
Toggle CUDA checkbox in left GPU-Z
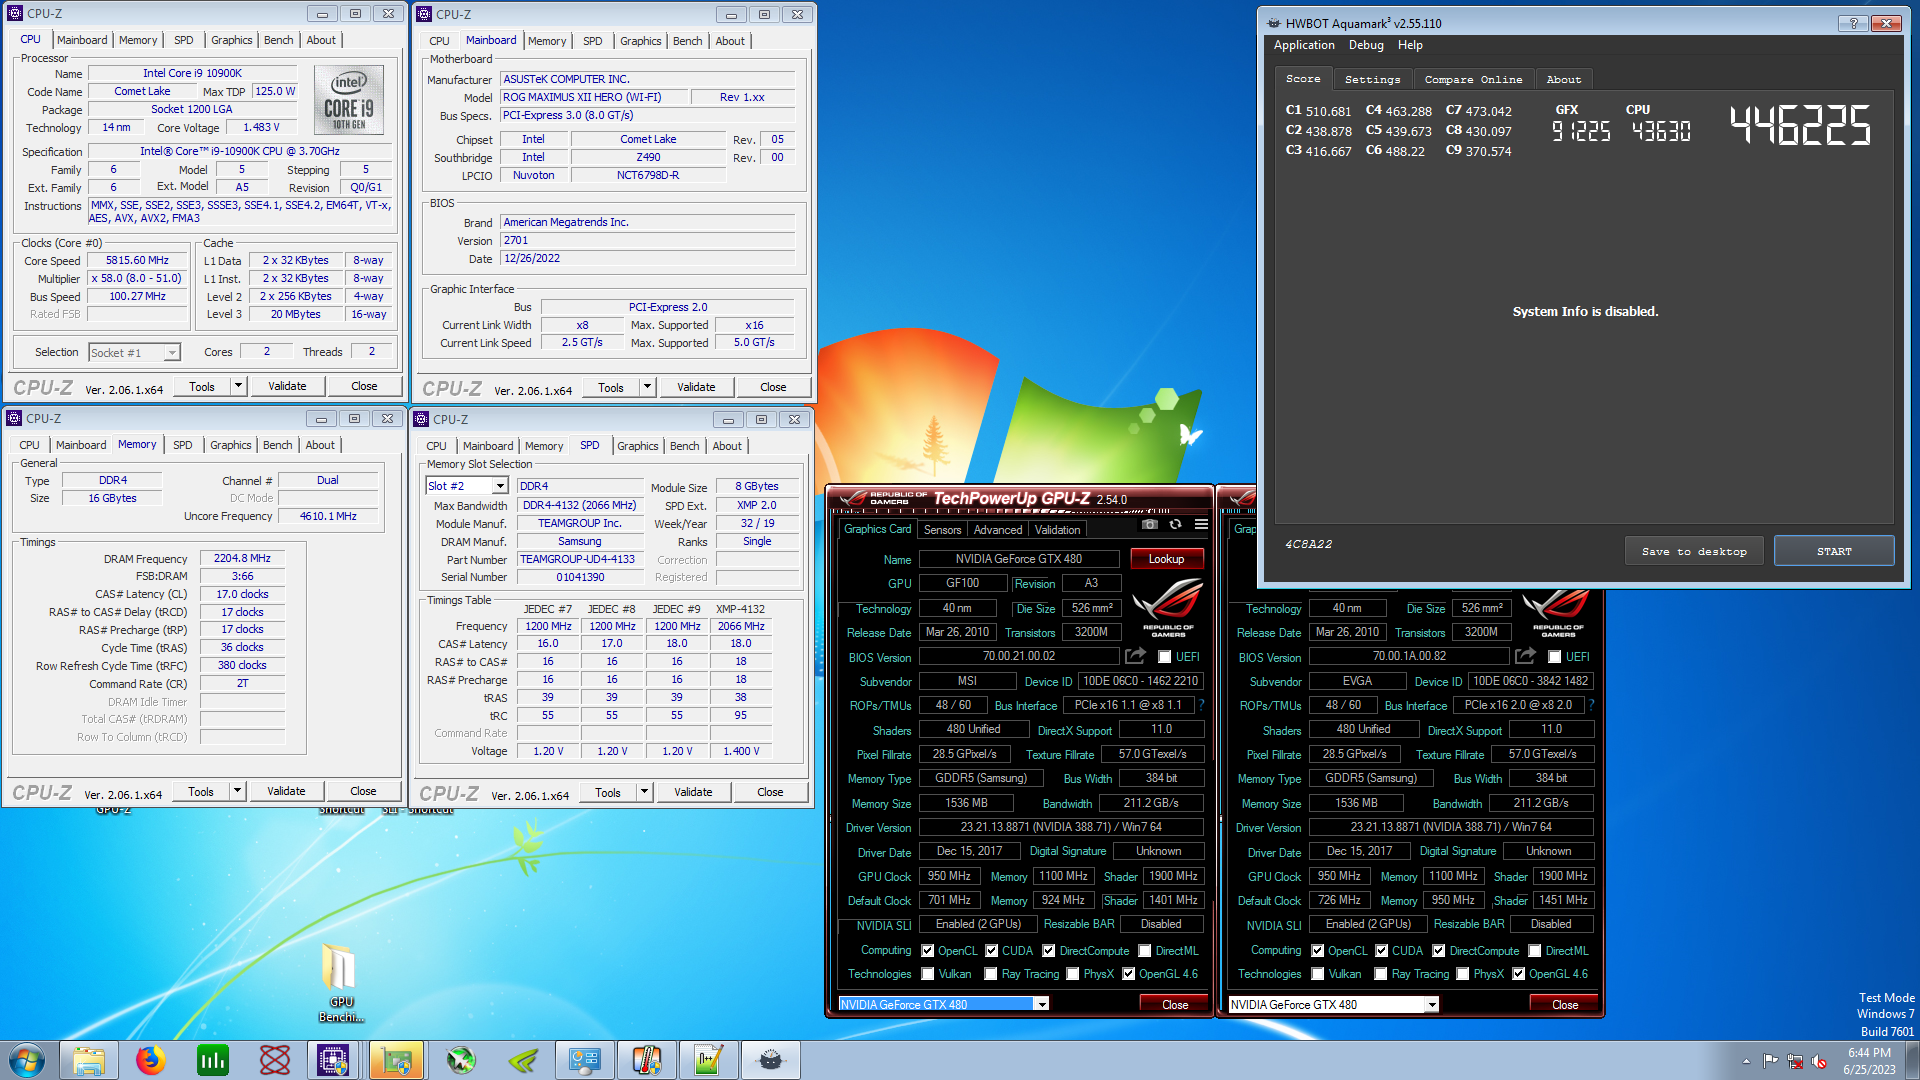[992, 951]
